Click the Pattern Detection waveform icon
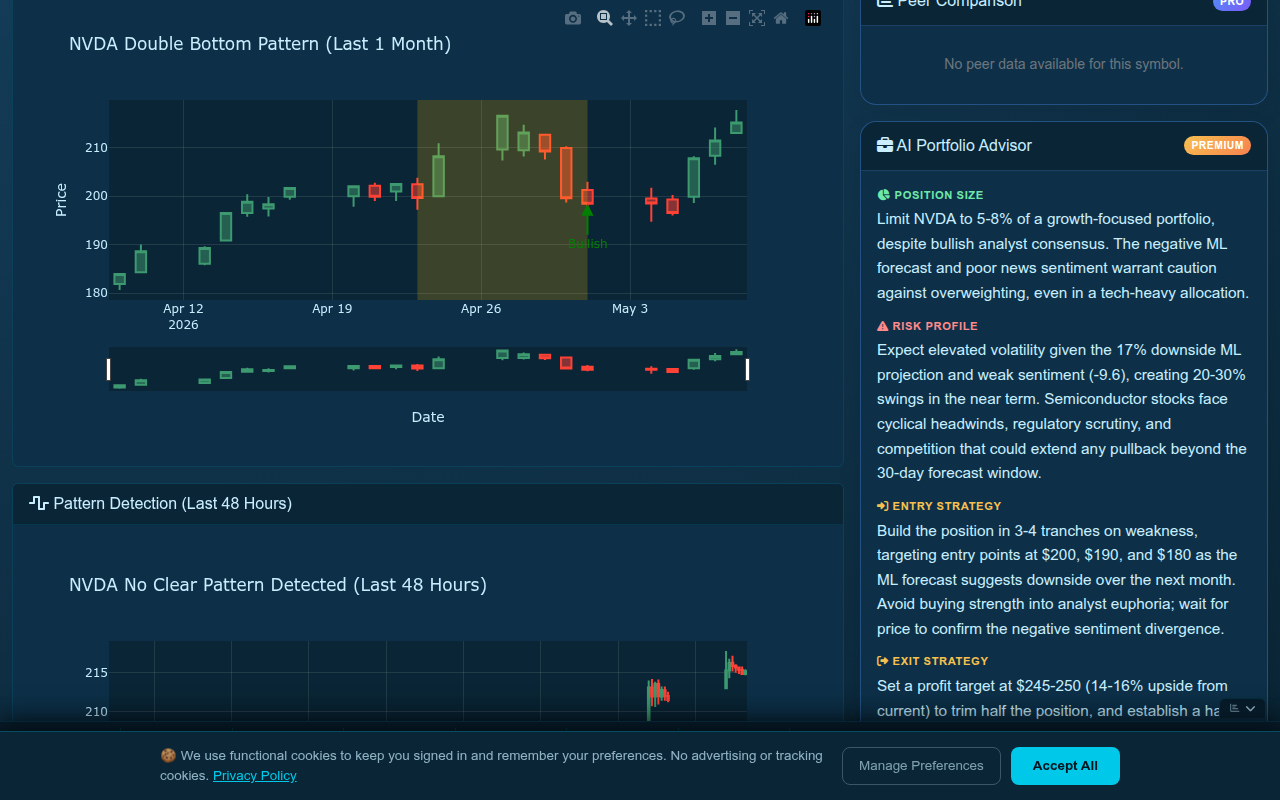1280x800 pixels. tap(39, 503)
